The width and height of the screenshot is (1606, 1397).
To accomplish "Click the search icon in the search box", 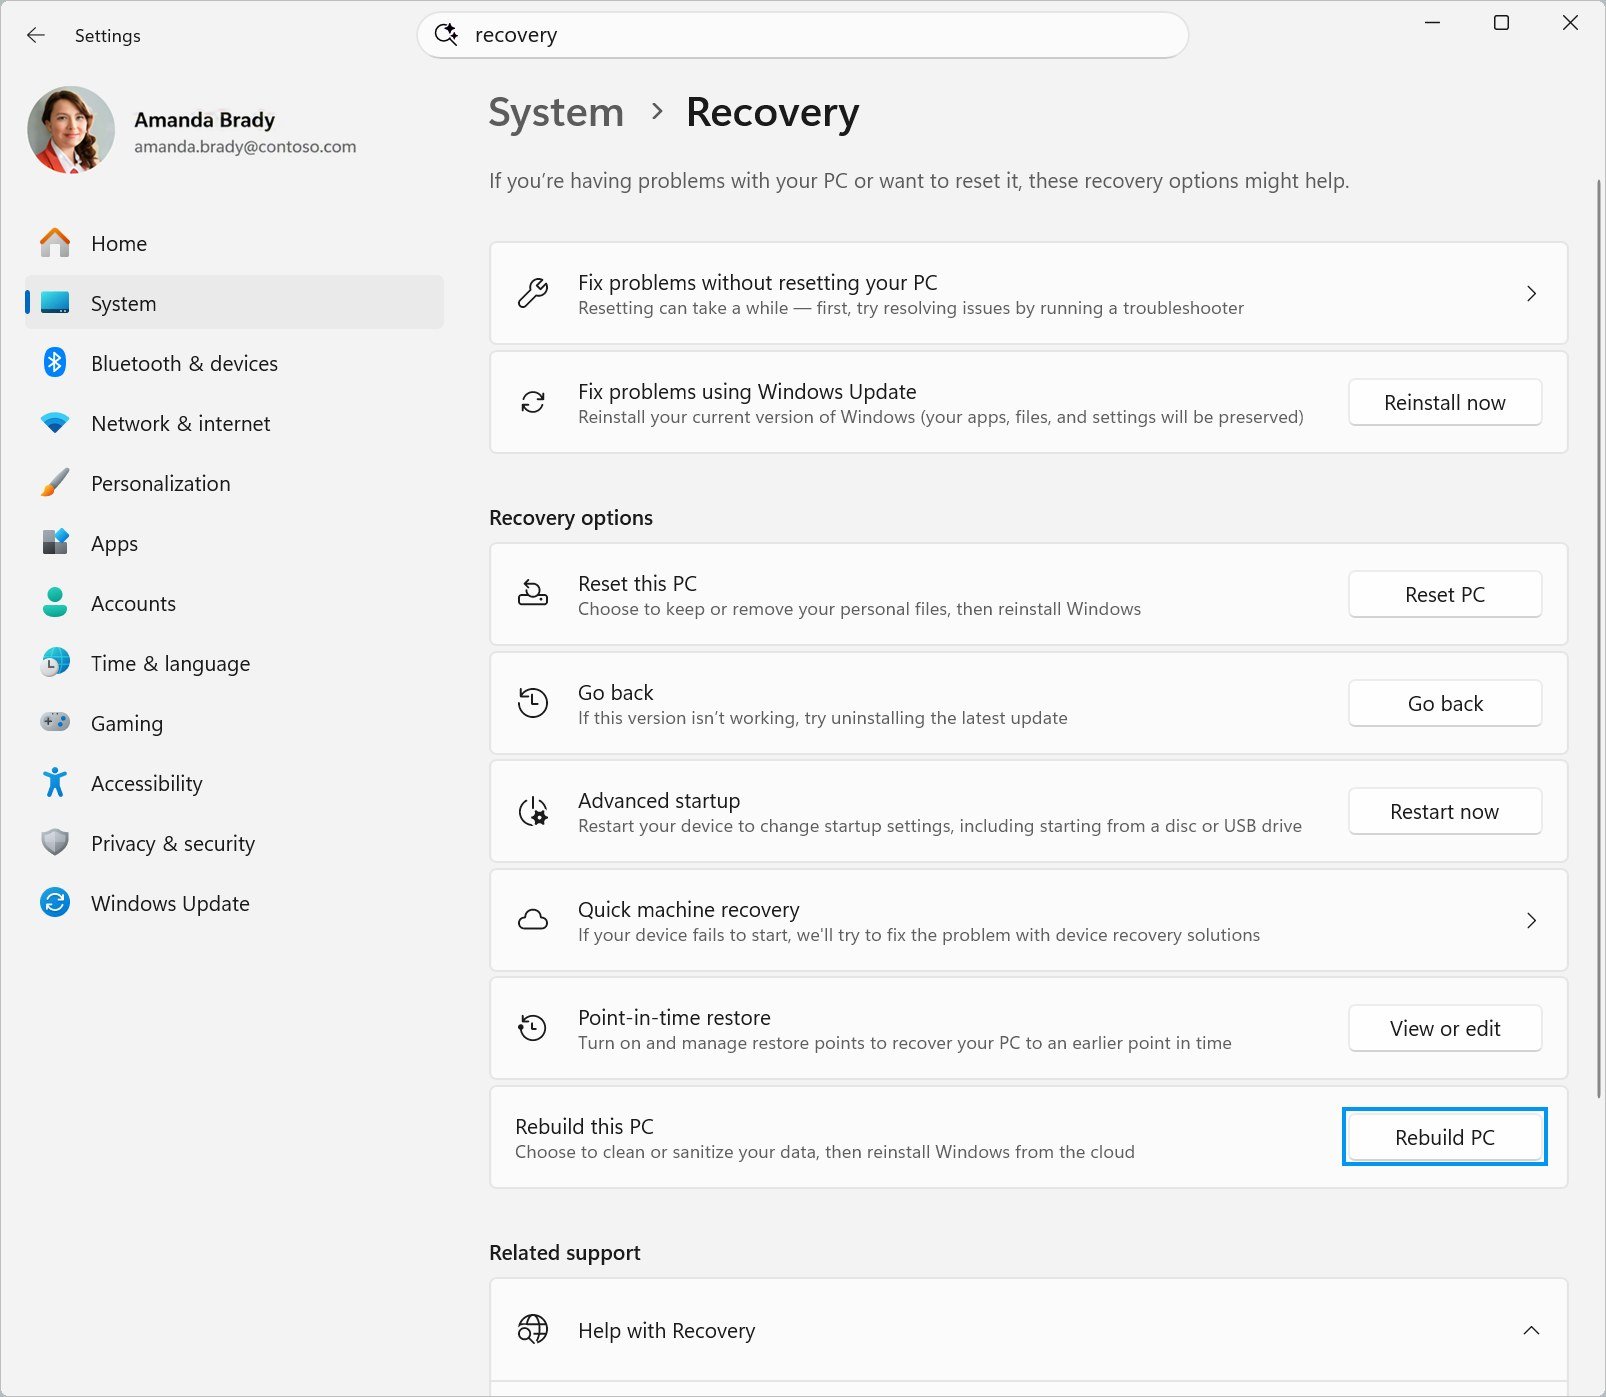I will (446, 34).
